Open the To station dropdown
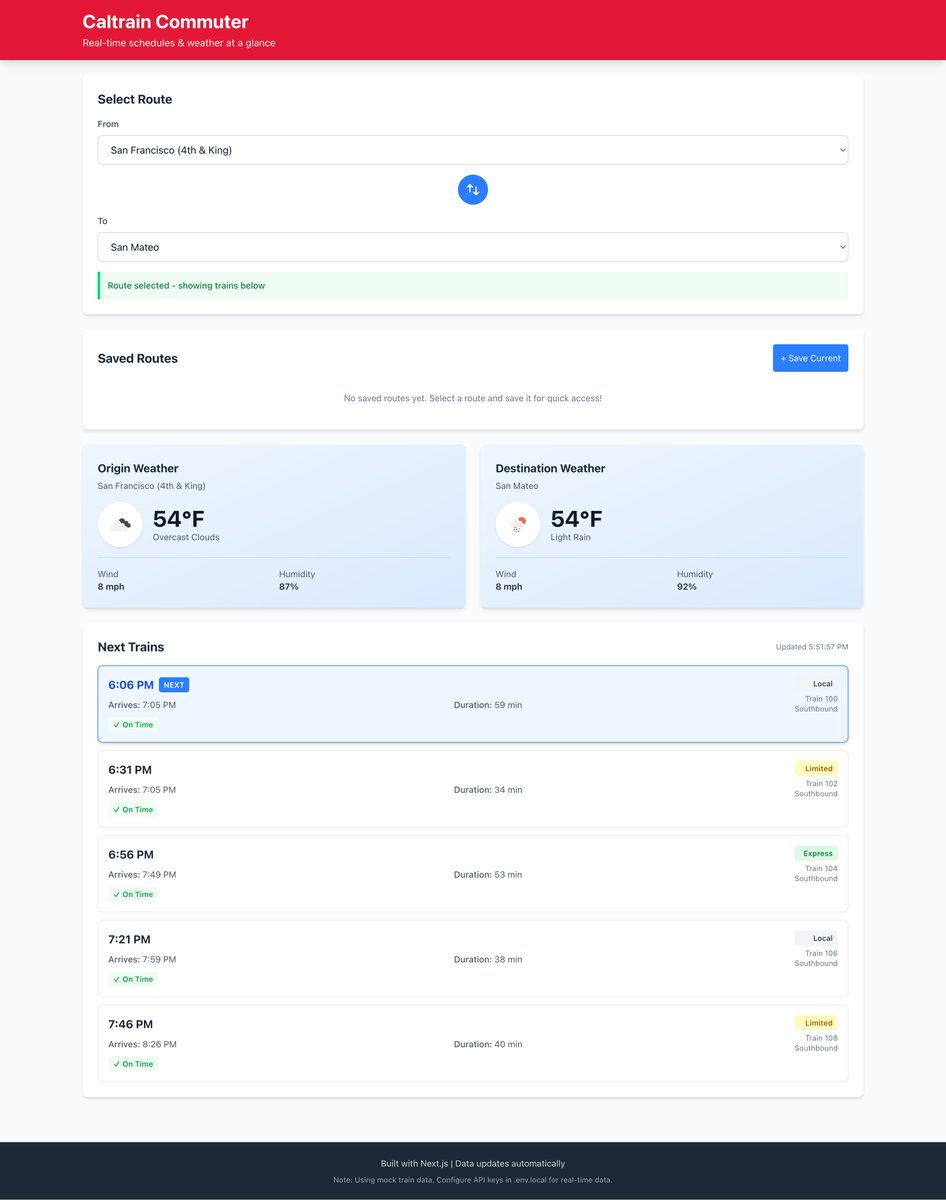The width and height of the screenshot is (946, 1200). click(472, 247)
